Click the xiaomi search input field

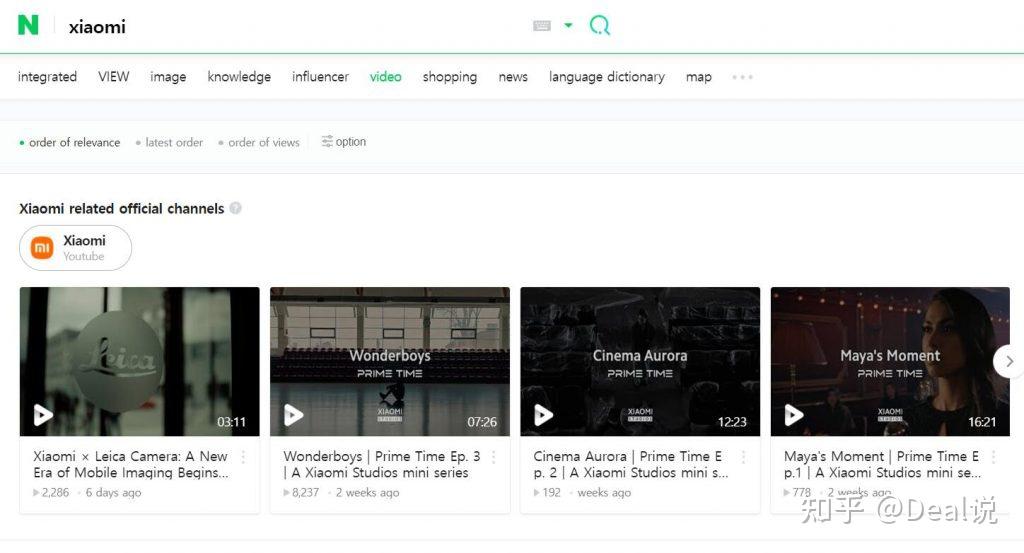[294, 27]
